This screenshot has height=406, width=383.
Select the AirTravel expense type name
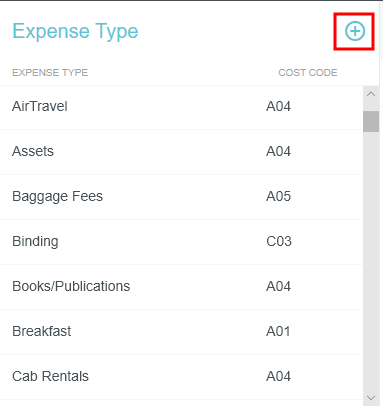[40, 106]
